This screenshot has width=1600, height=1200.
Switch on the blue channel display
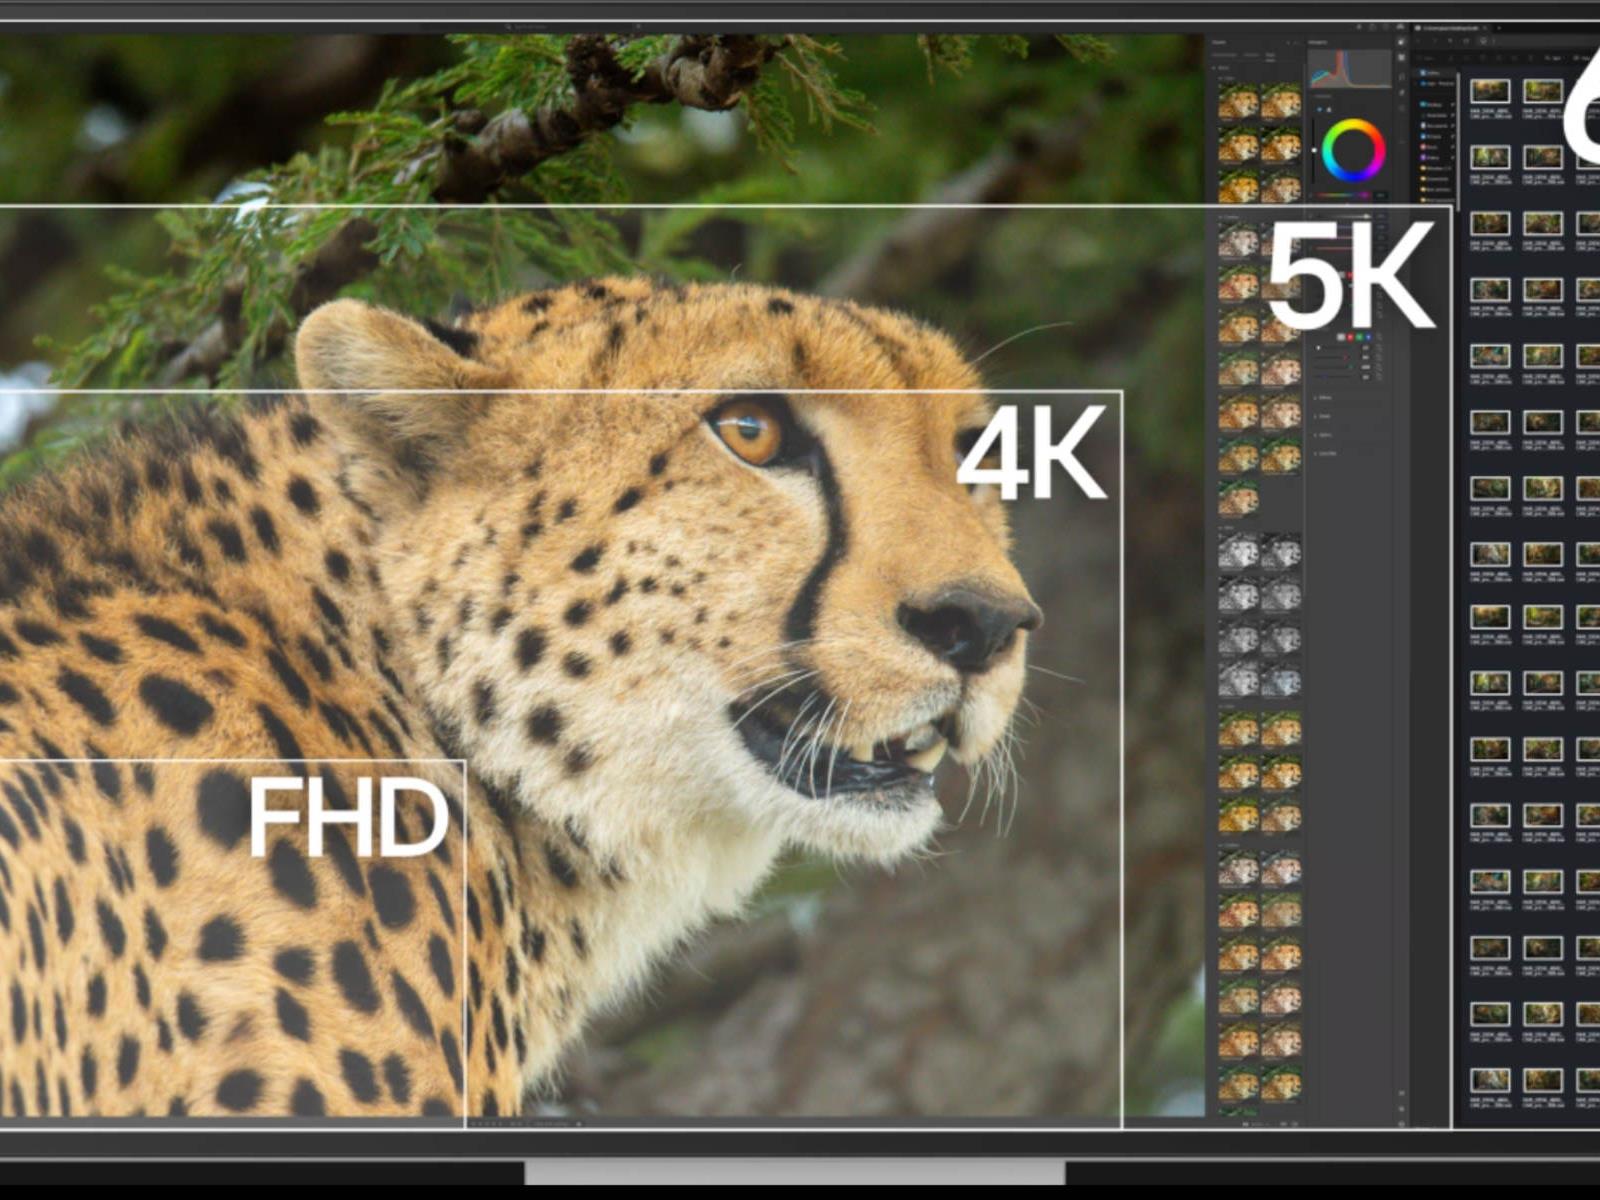point(1368,335)
